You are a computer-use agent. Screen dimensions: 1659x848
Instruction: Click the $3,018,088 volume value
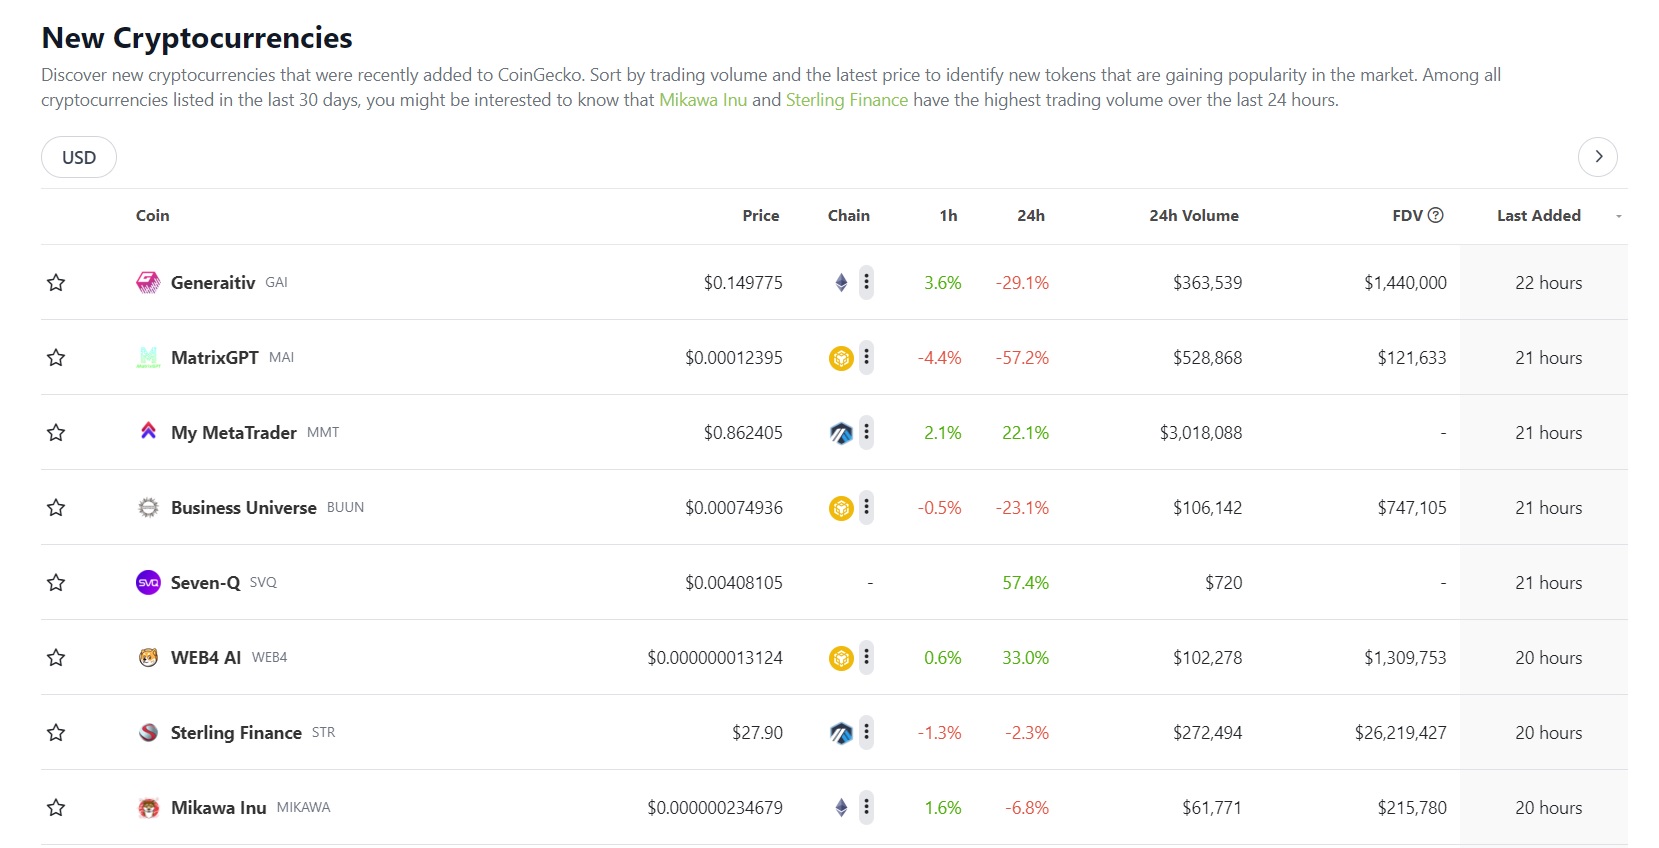tap(1201, 433)
